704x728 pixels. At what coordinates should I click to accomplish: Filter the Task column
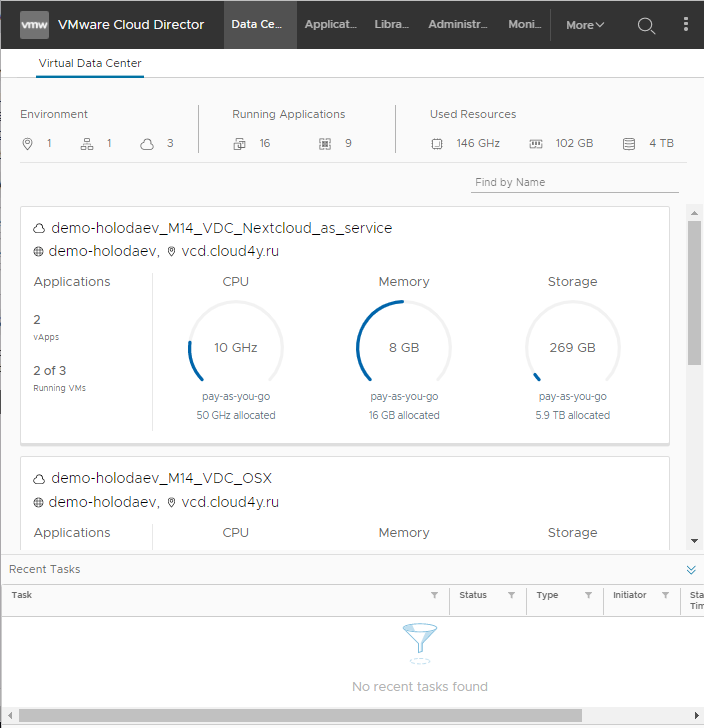[x=434, y=595]
